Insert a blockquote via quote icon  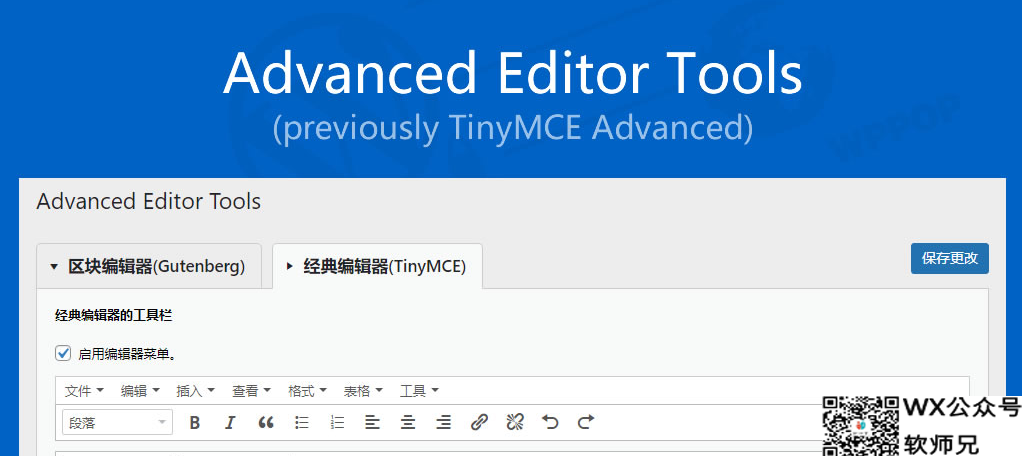265,422
